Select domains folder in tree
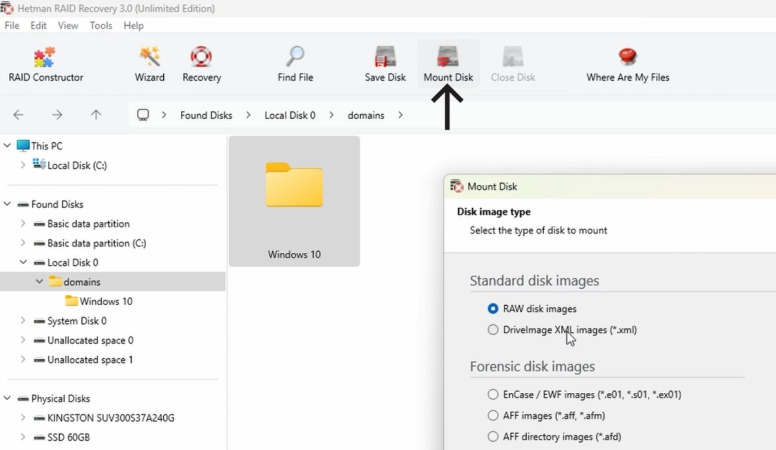The width and height of the screenshot is (776, 450). [75, 282]
